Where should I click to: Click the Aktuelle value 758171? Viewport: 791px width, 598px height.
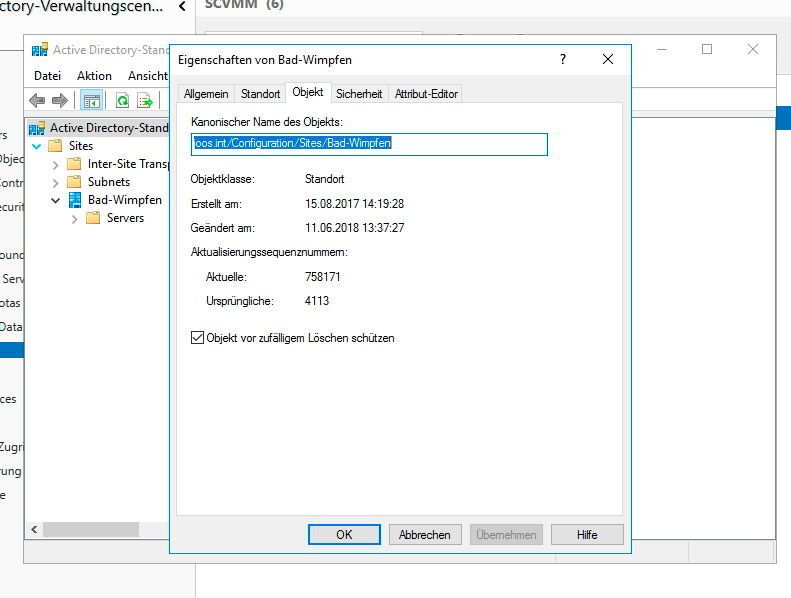(322, 277)
